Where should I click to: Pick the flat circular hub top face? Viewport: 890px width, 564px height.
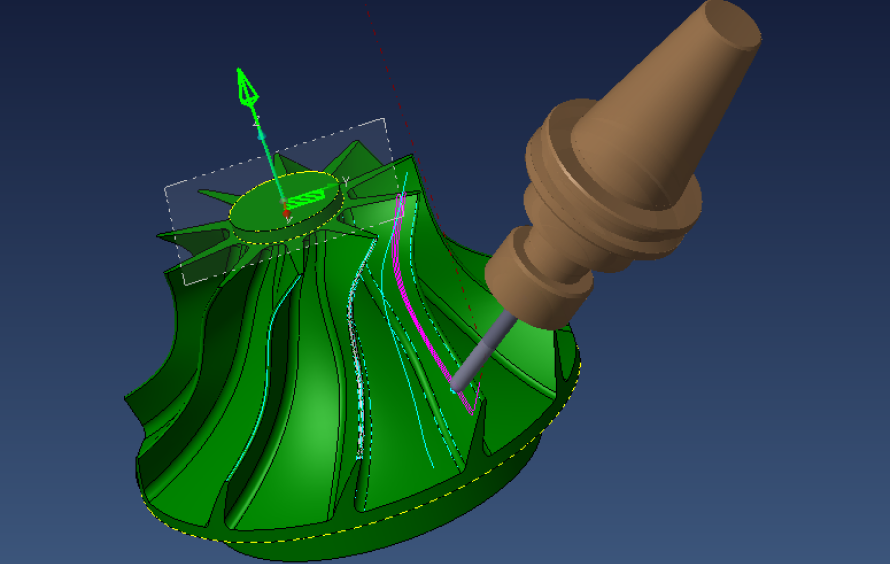point(265,213)
